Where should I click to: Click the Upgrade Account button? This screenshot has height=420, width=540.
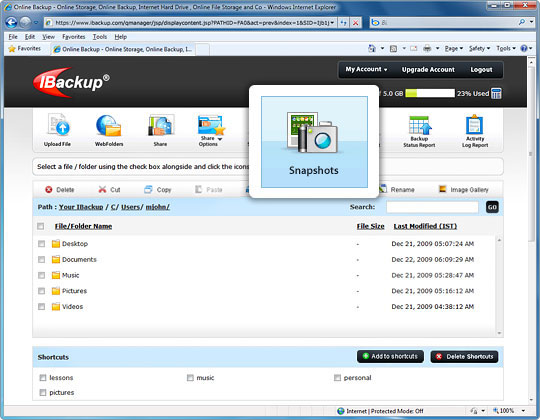[x=428, y=70]
